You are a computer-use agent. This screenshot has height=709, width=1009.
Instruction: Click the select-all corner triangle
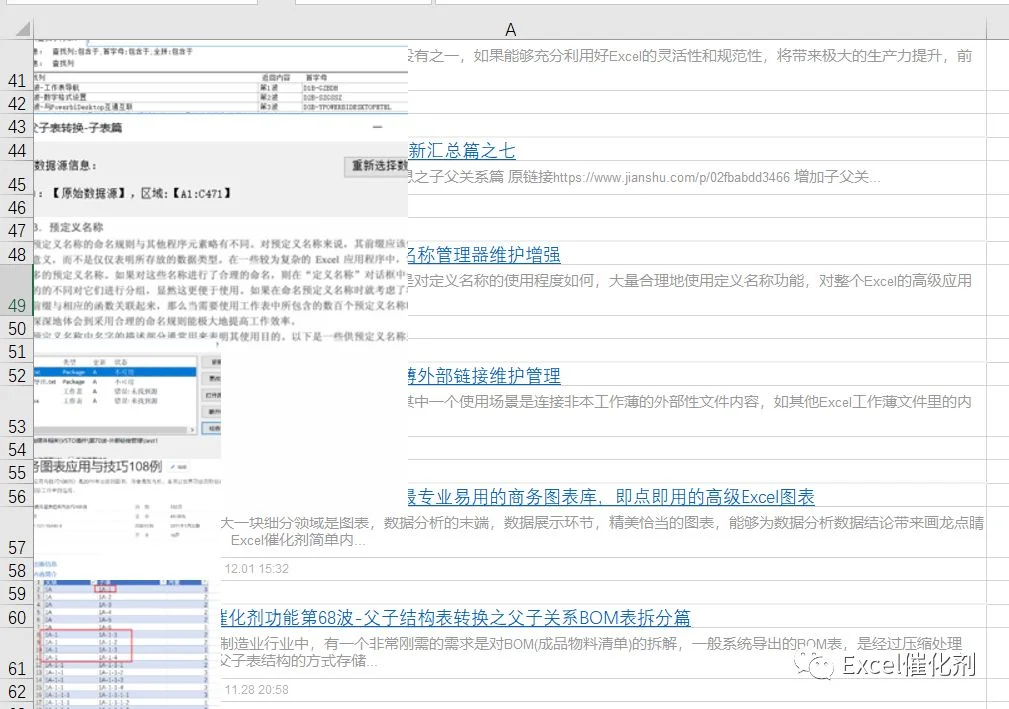tap(23, 29)
